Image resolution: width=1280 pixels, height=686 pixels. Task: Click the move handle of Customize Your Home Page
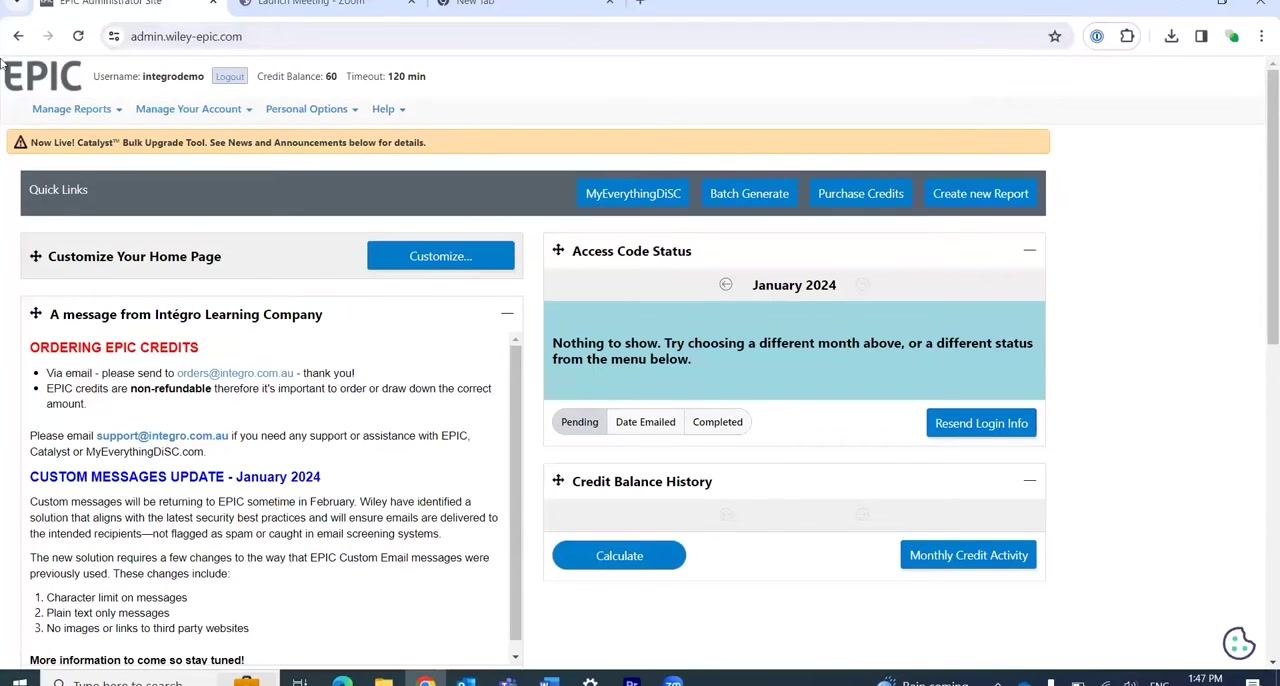click(36, 256)
